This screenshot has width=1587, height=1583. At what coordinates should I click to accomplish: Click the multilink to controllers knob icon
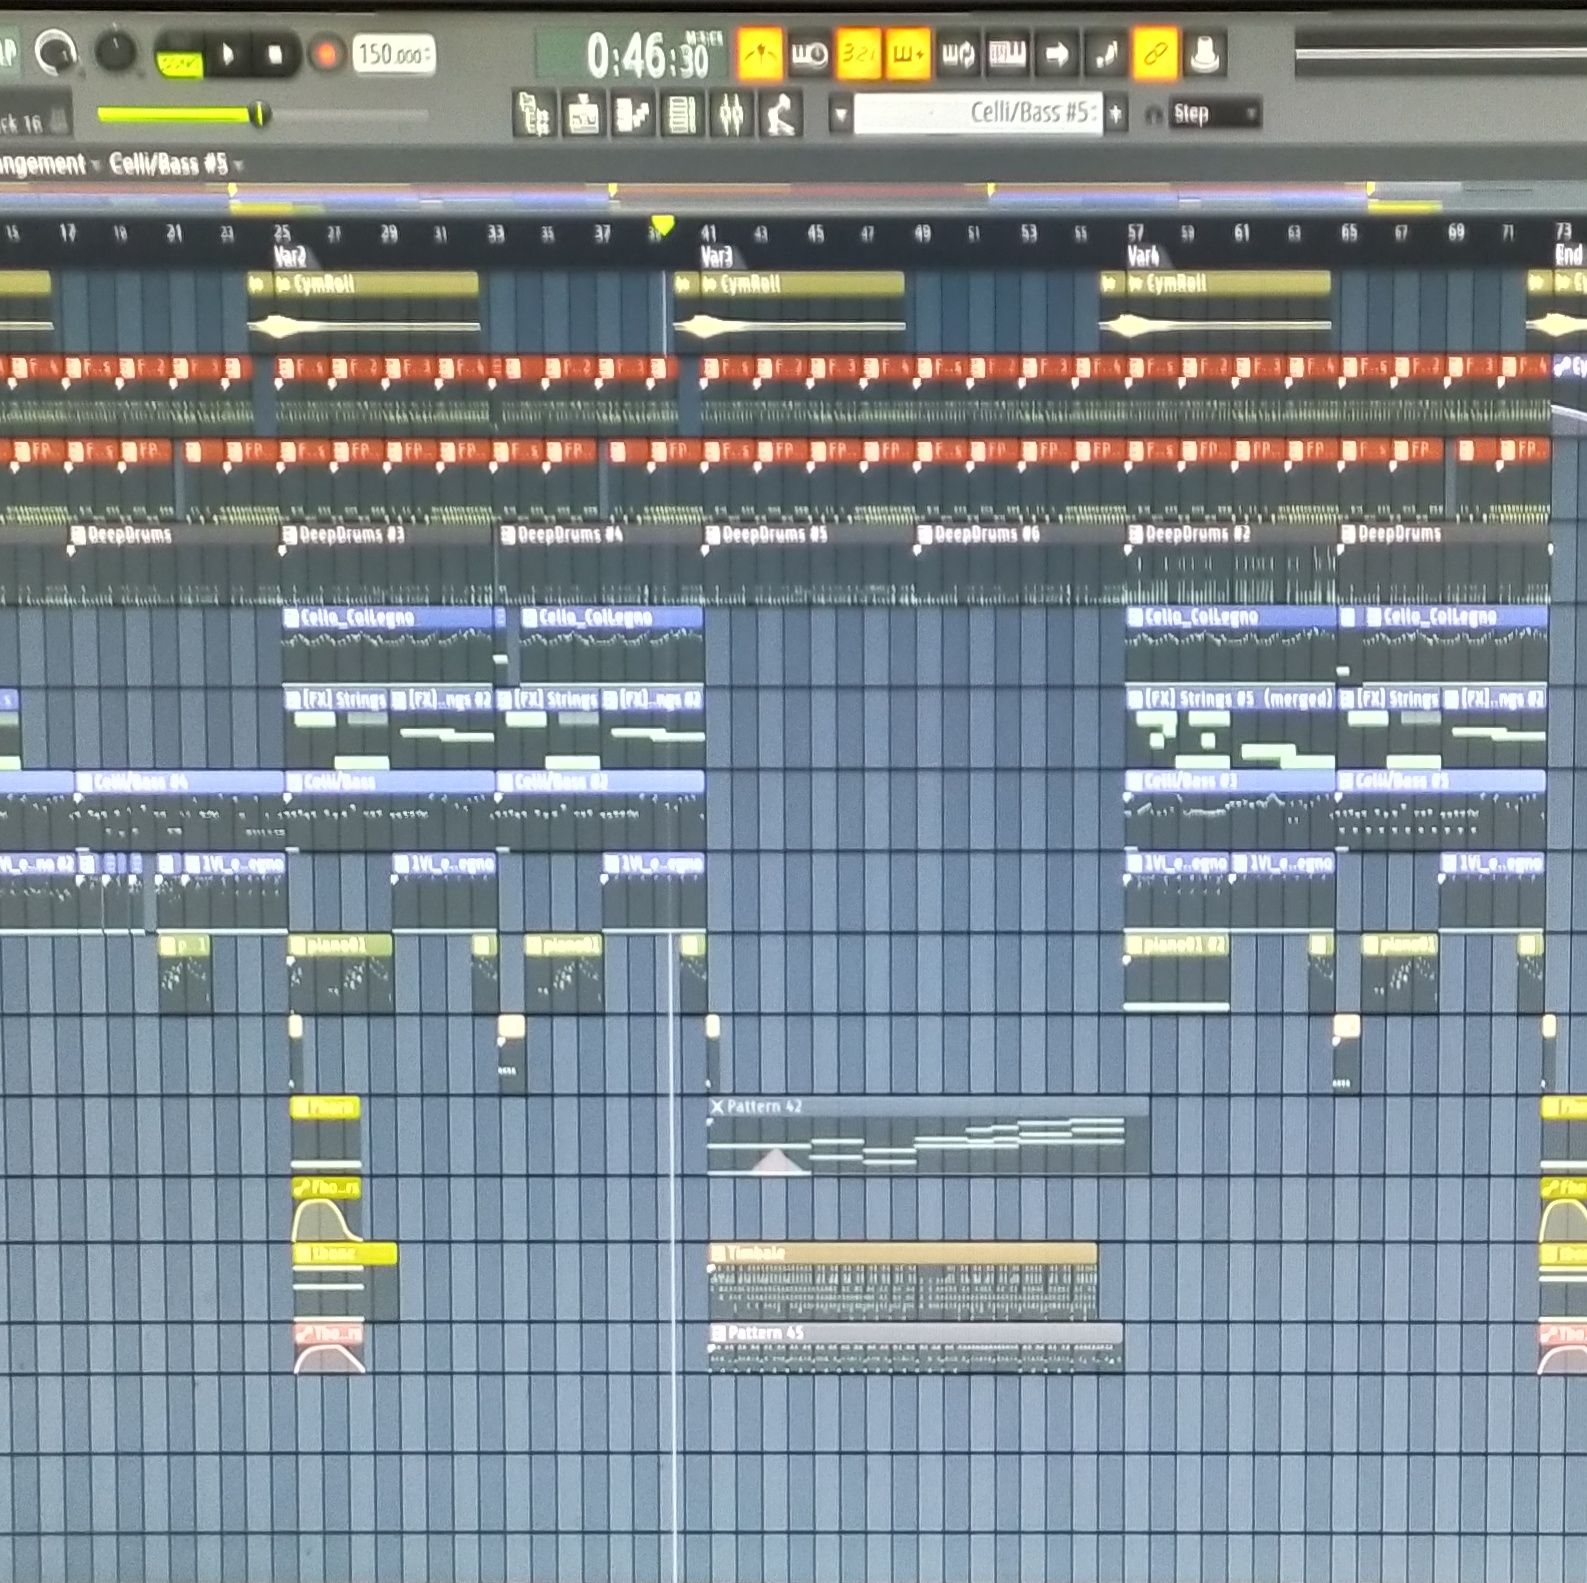(1205, 54)
